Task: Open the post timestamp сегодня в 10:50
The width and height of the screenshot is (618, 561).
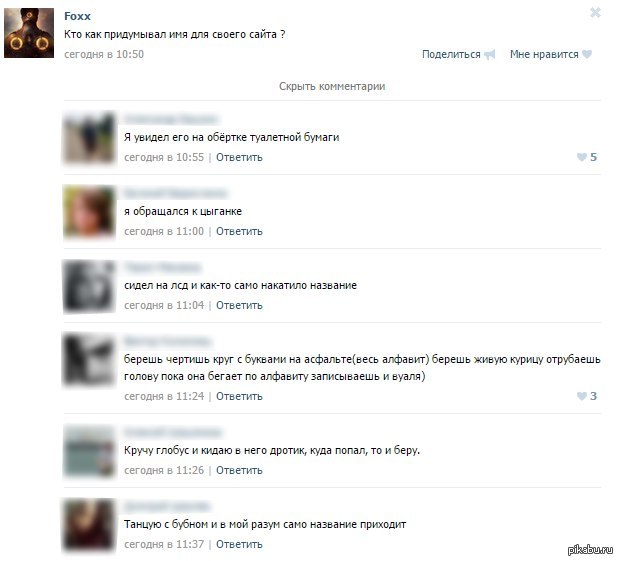Action: 104,54
